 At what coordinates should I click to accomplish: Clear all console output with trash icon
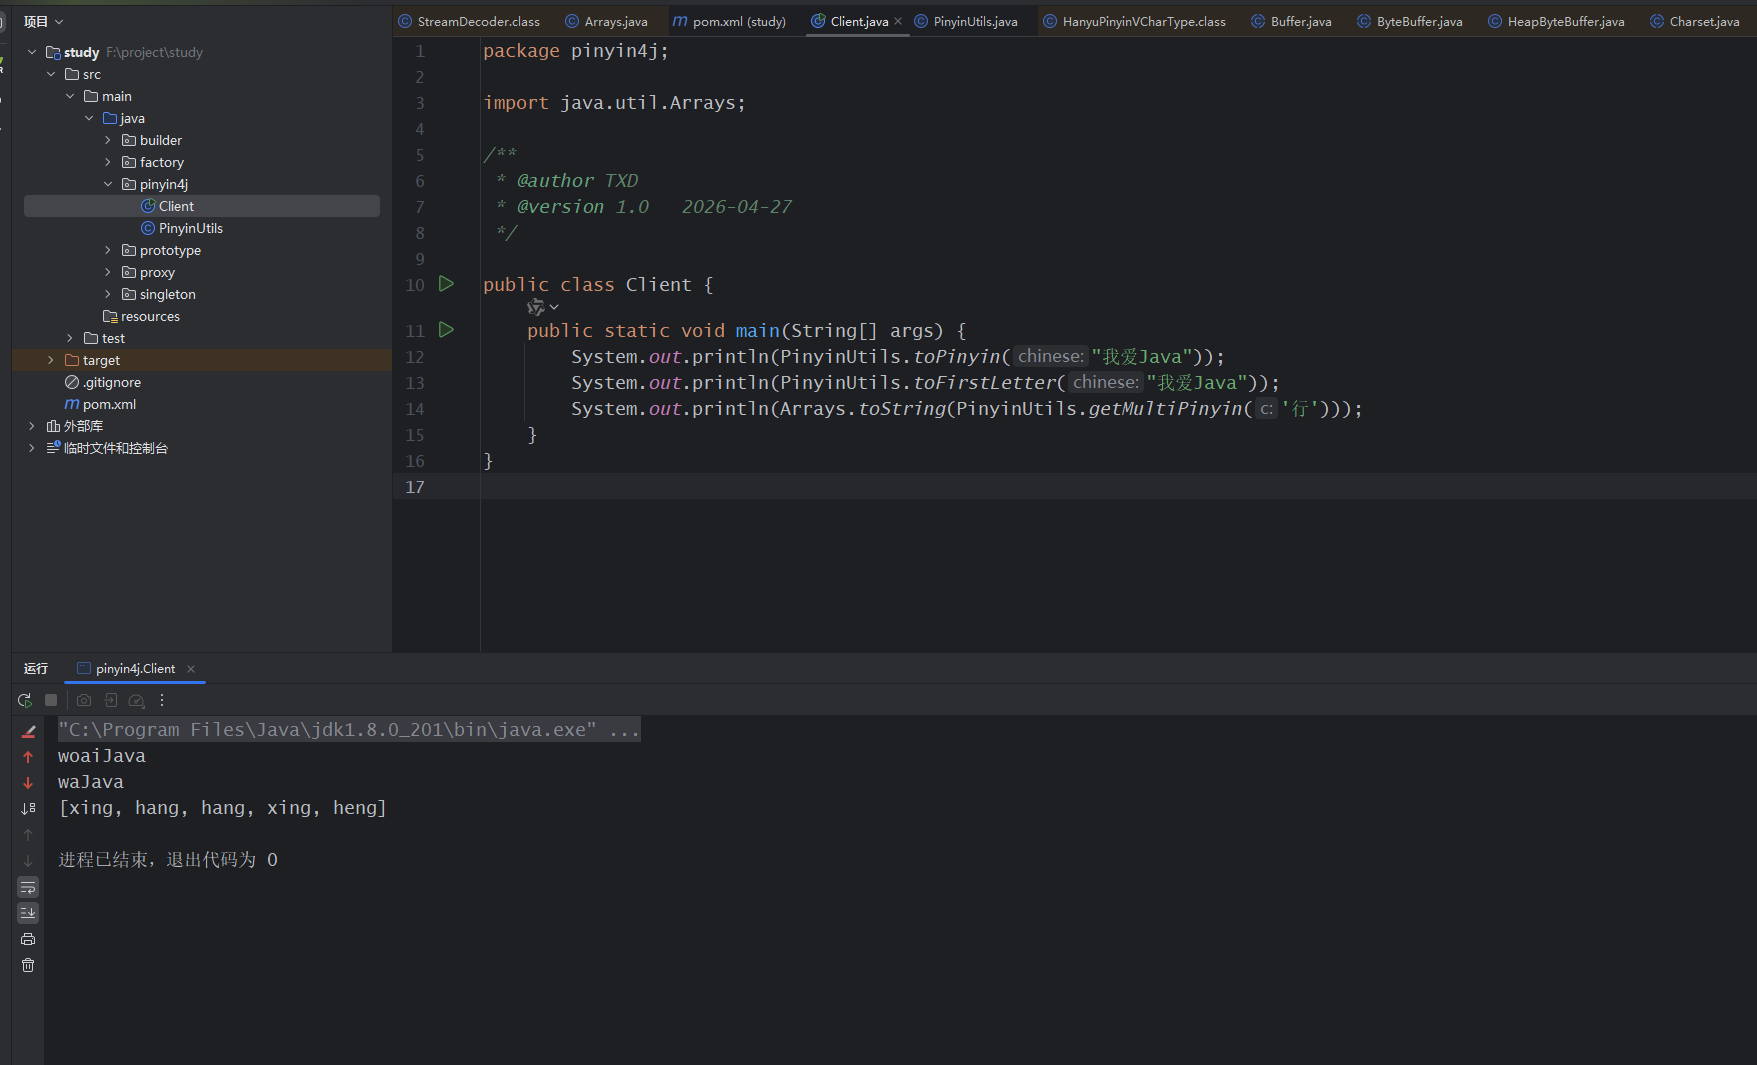pos(28,965)
